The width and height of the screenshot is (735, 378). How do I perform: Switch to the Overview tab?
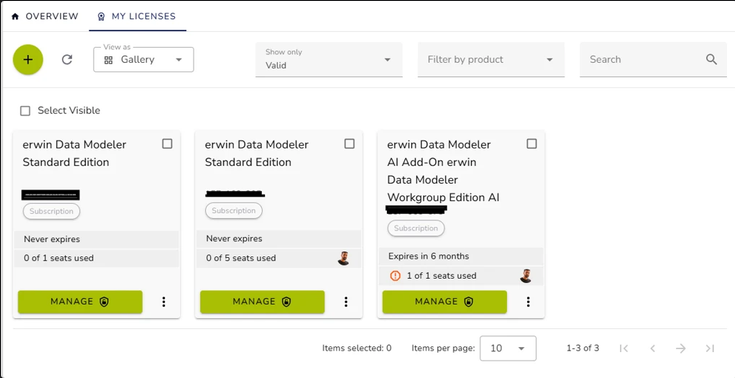(x=45, y=16)
